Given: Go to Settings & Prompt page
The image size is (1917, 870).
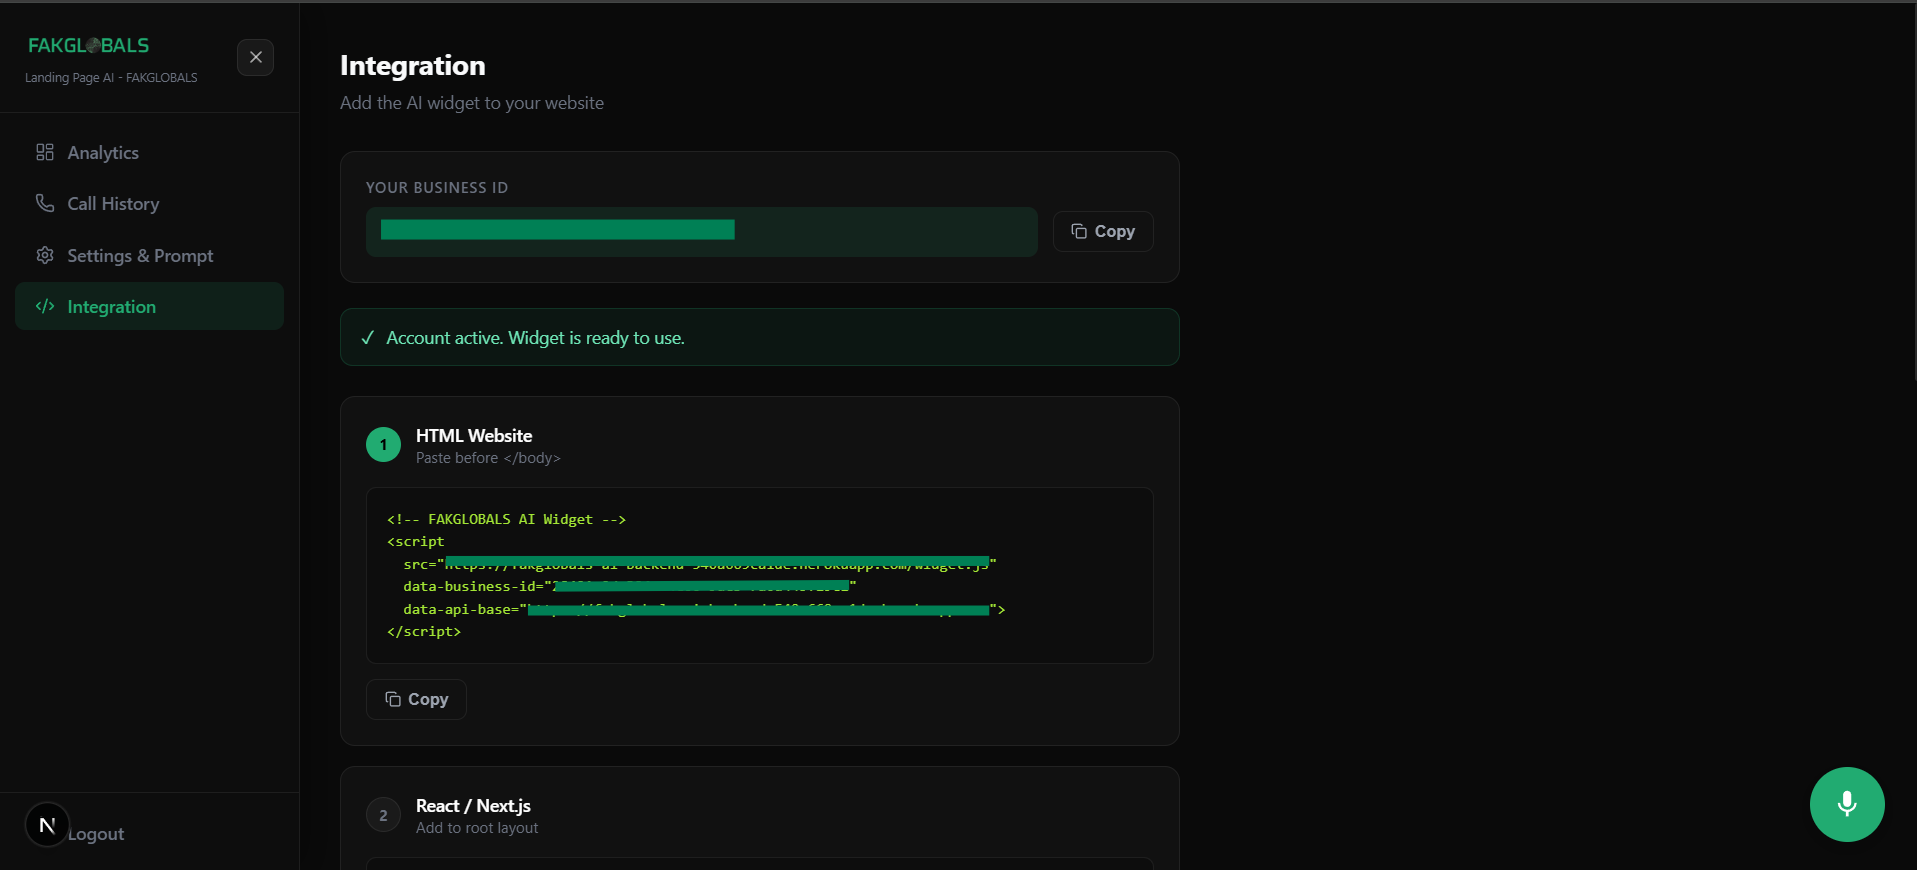Looking at the screenshot, I should click(x=150, y=255).
